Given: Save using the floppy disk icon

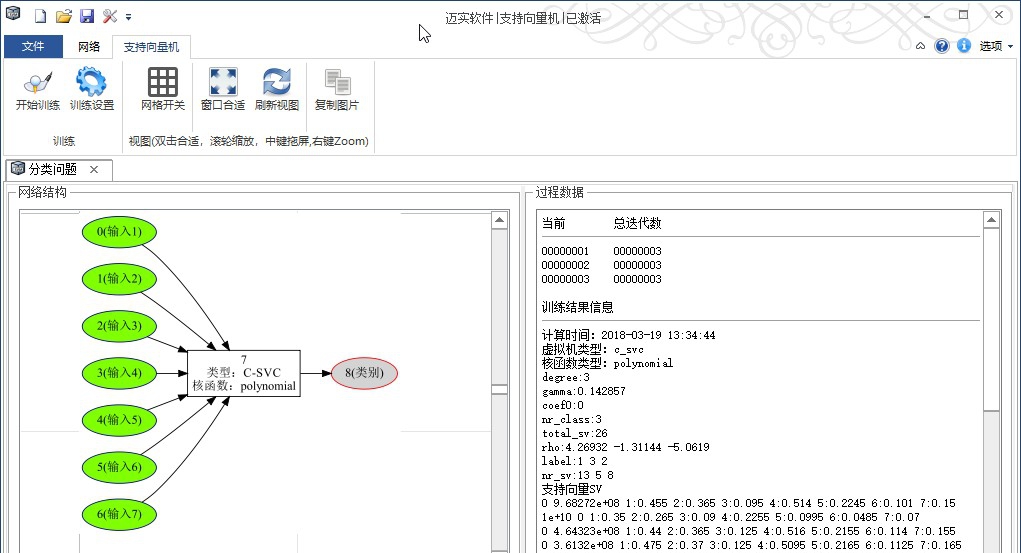Looking at the screenshot, I should pos(87,16).
